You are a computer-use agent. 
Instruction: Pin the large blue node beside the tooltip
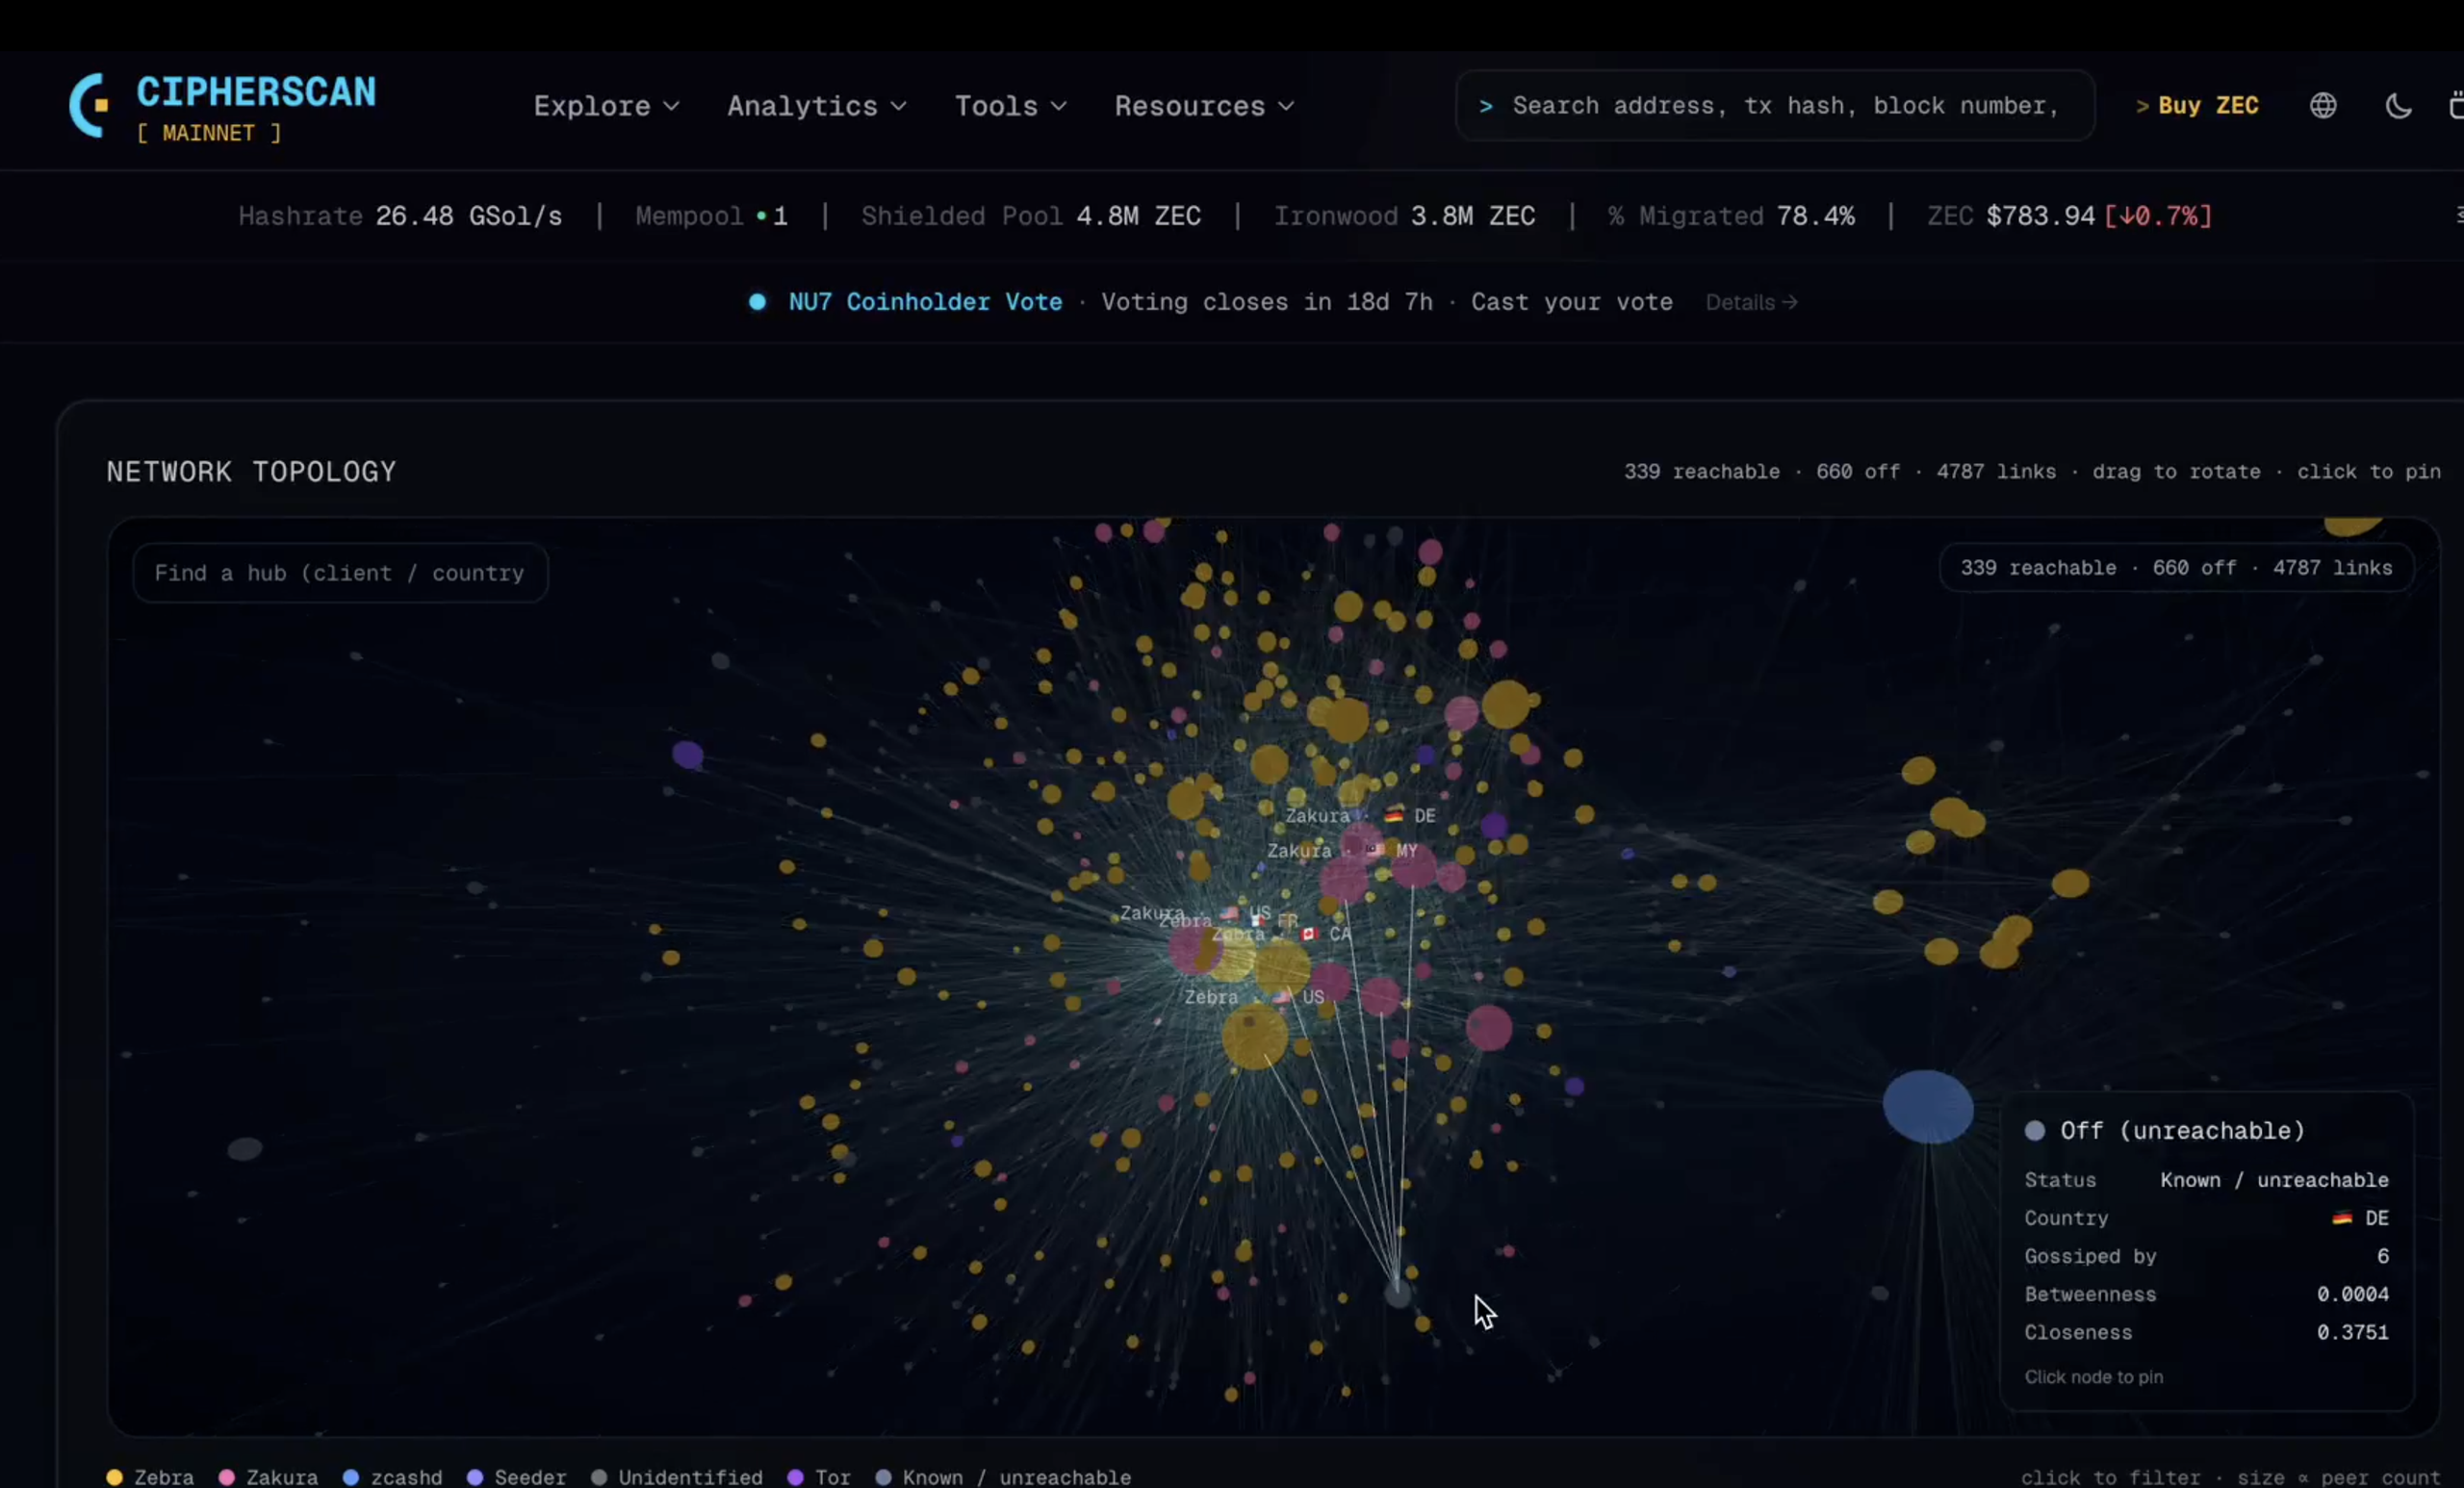click(1927, 1107)
